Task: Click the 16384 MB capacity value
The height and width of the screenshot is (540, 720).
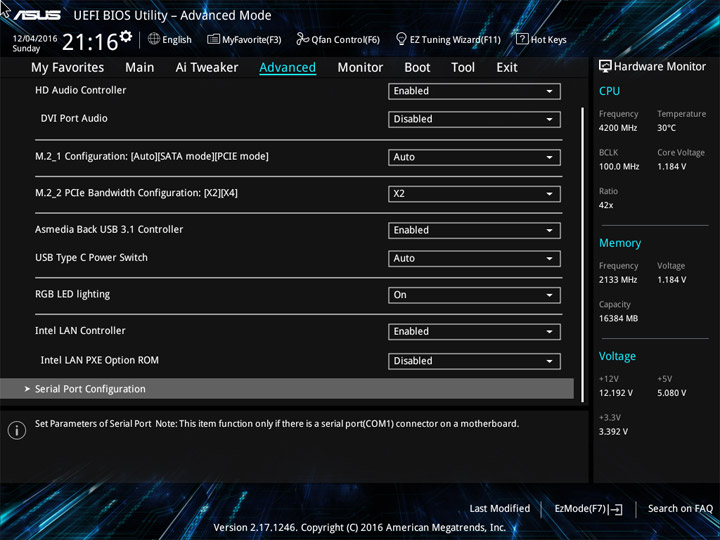Action: tap(618, 319)
